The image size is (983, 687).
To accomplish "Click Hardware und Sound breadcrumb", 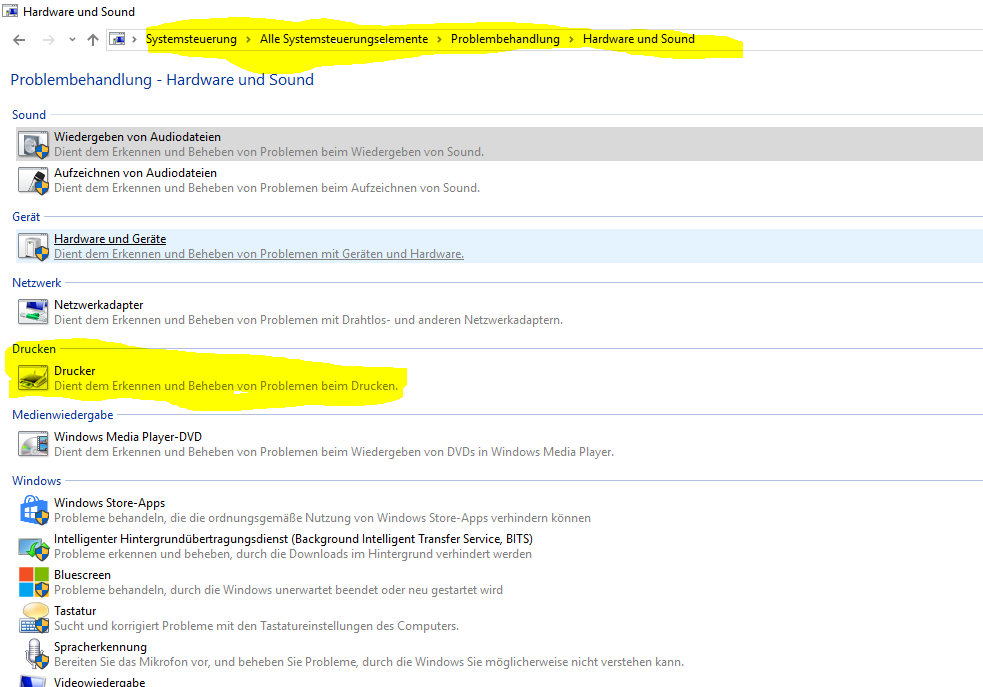I will pos(639,39).
